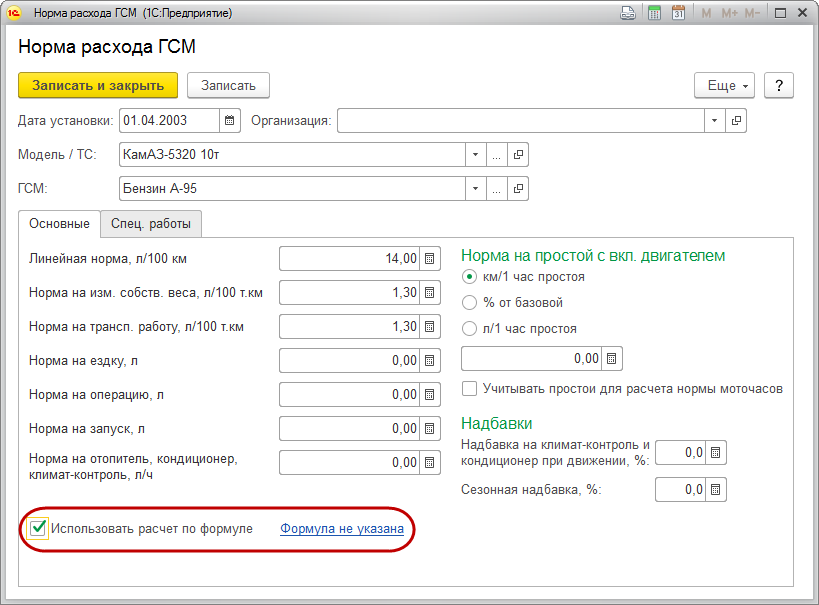Maximize the Норма расхода ГСМ window
Screen dimensions: 819x605
780,13
